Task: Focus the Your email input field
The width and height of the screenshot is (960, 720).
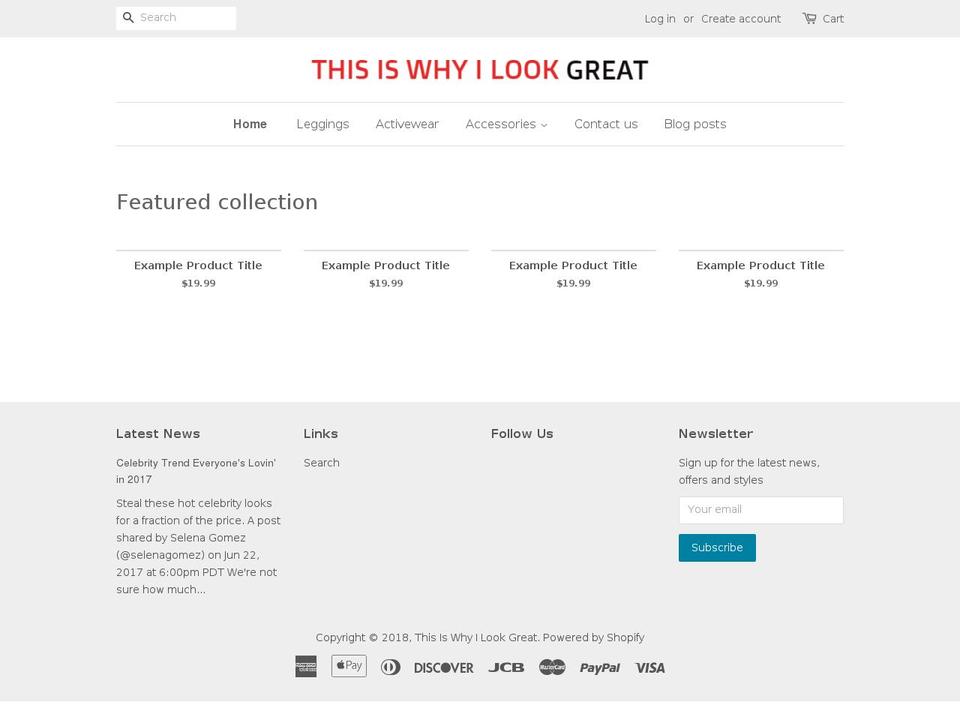Action: coord(761,510)
